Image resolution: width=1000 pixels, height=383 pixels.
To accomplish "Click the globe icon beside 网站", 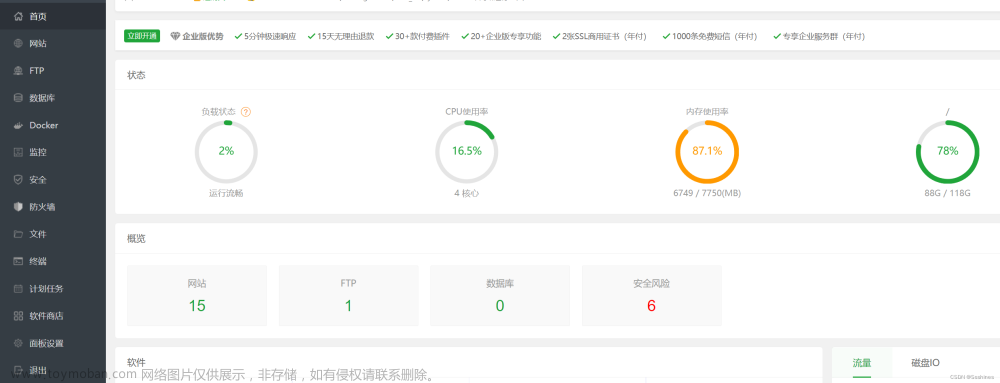I will click(18, 43).
